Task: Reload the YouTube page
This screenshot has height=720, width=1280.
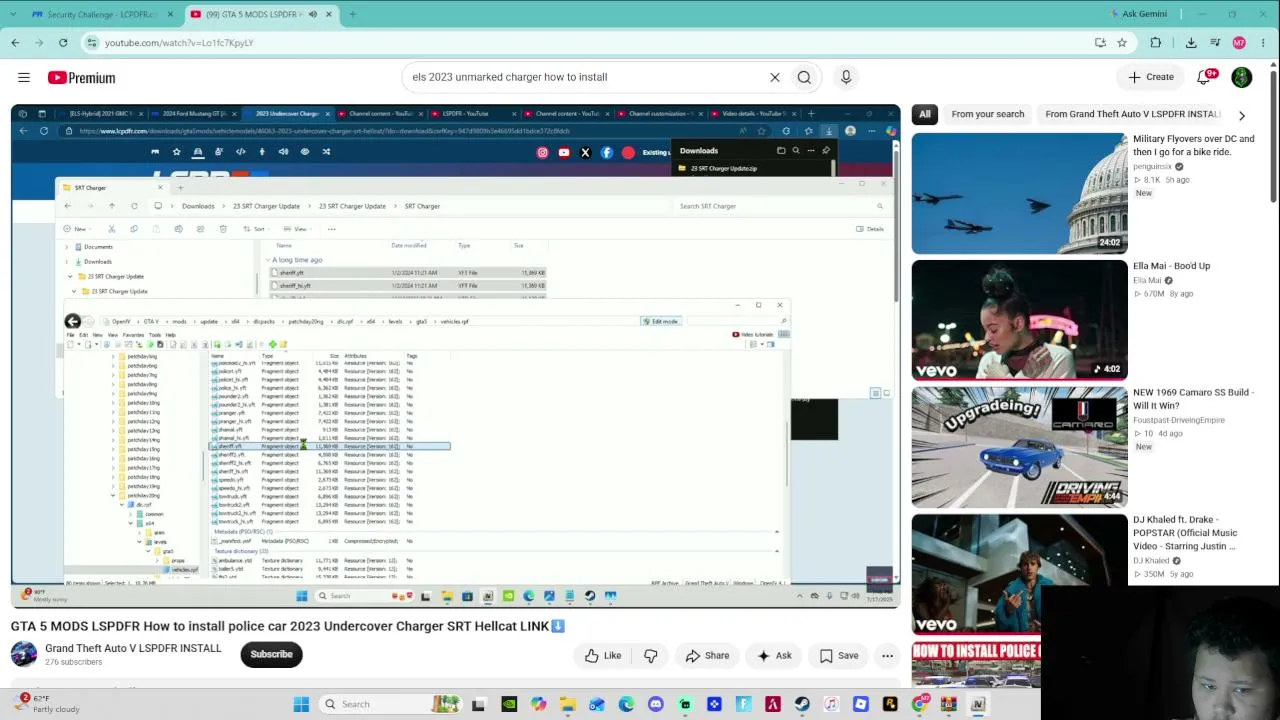Action: coord(63,43)
